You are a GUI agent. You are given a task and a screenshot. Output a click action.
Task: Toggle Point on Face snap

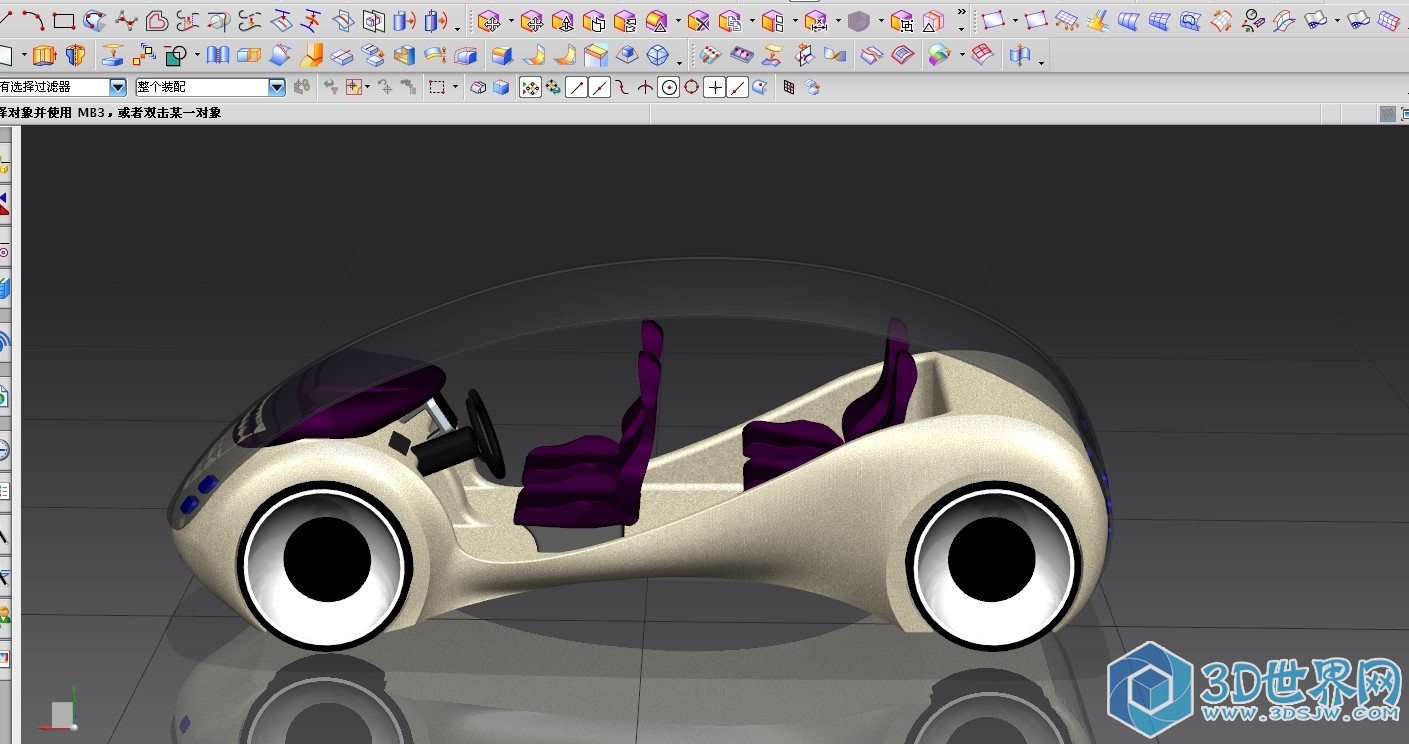point(760,88)
